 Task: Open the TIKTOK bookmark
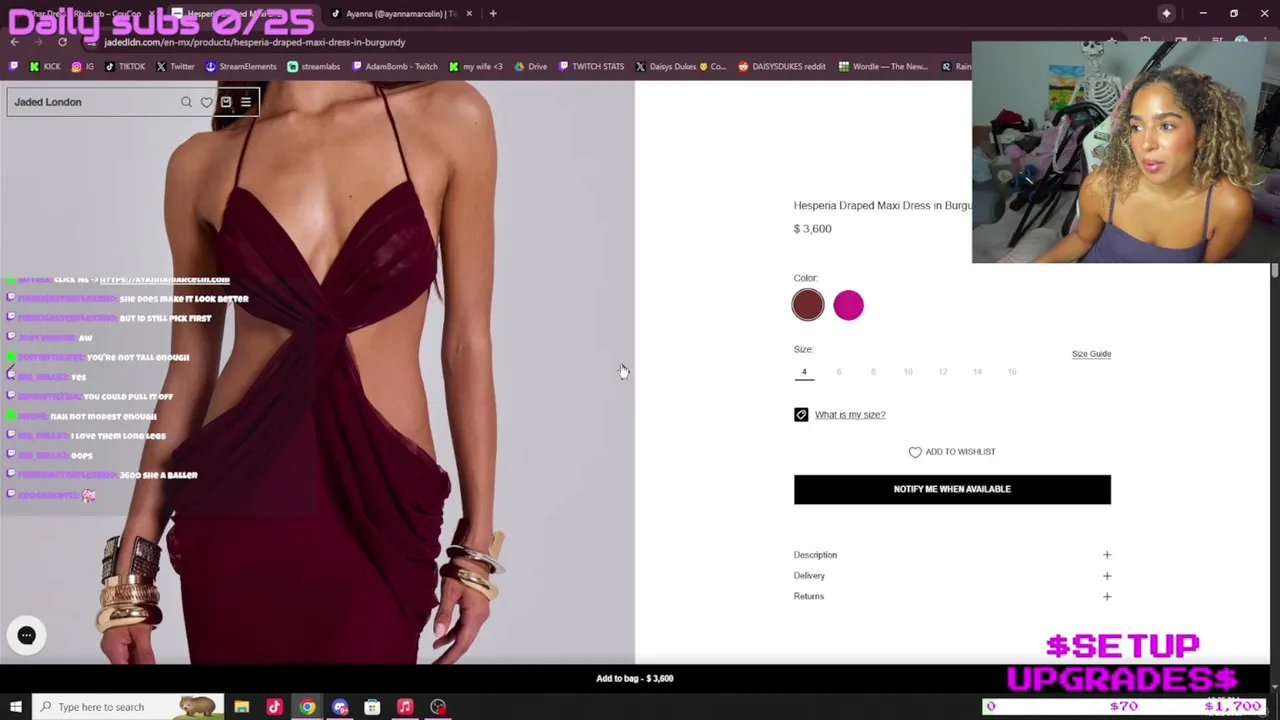coord(125,67)
